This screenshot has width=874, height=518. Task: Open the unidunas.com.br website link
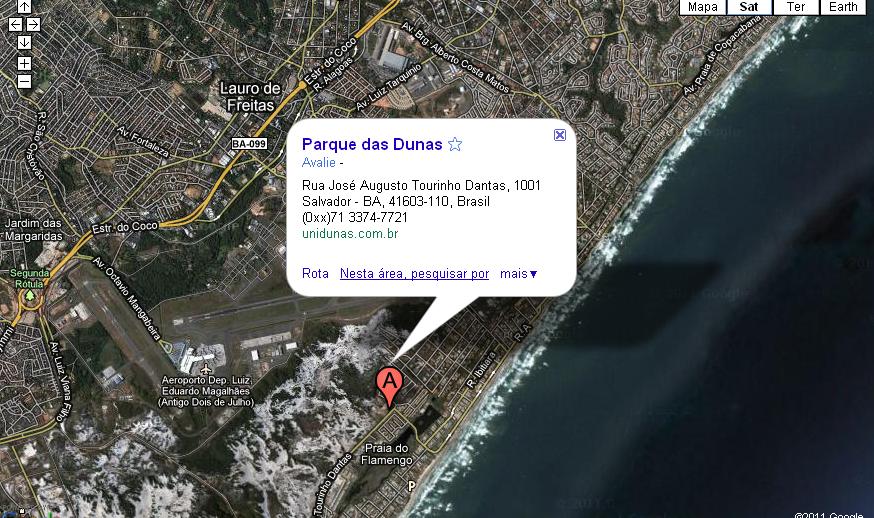[350, 234]
